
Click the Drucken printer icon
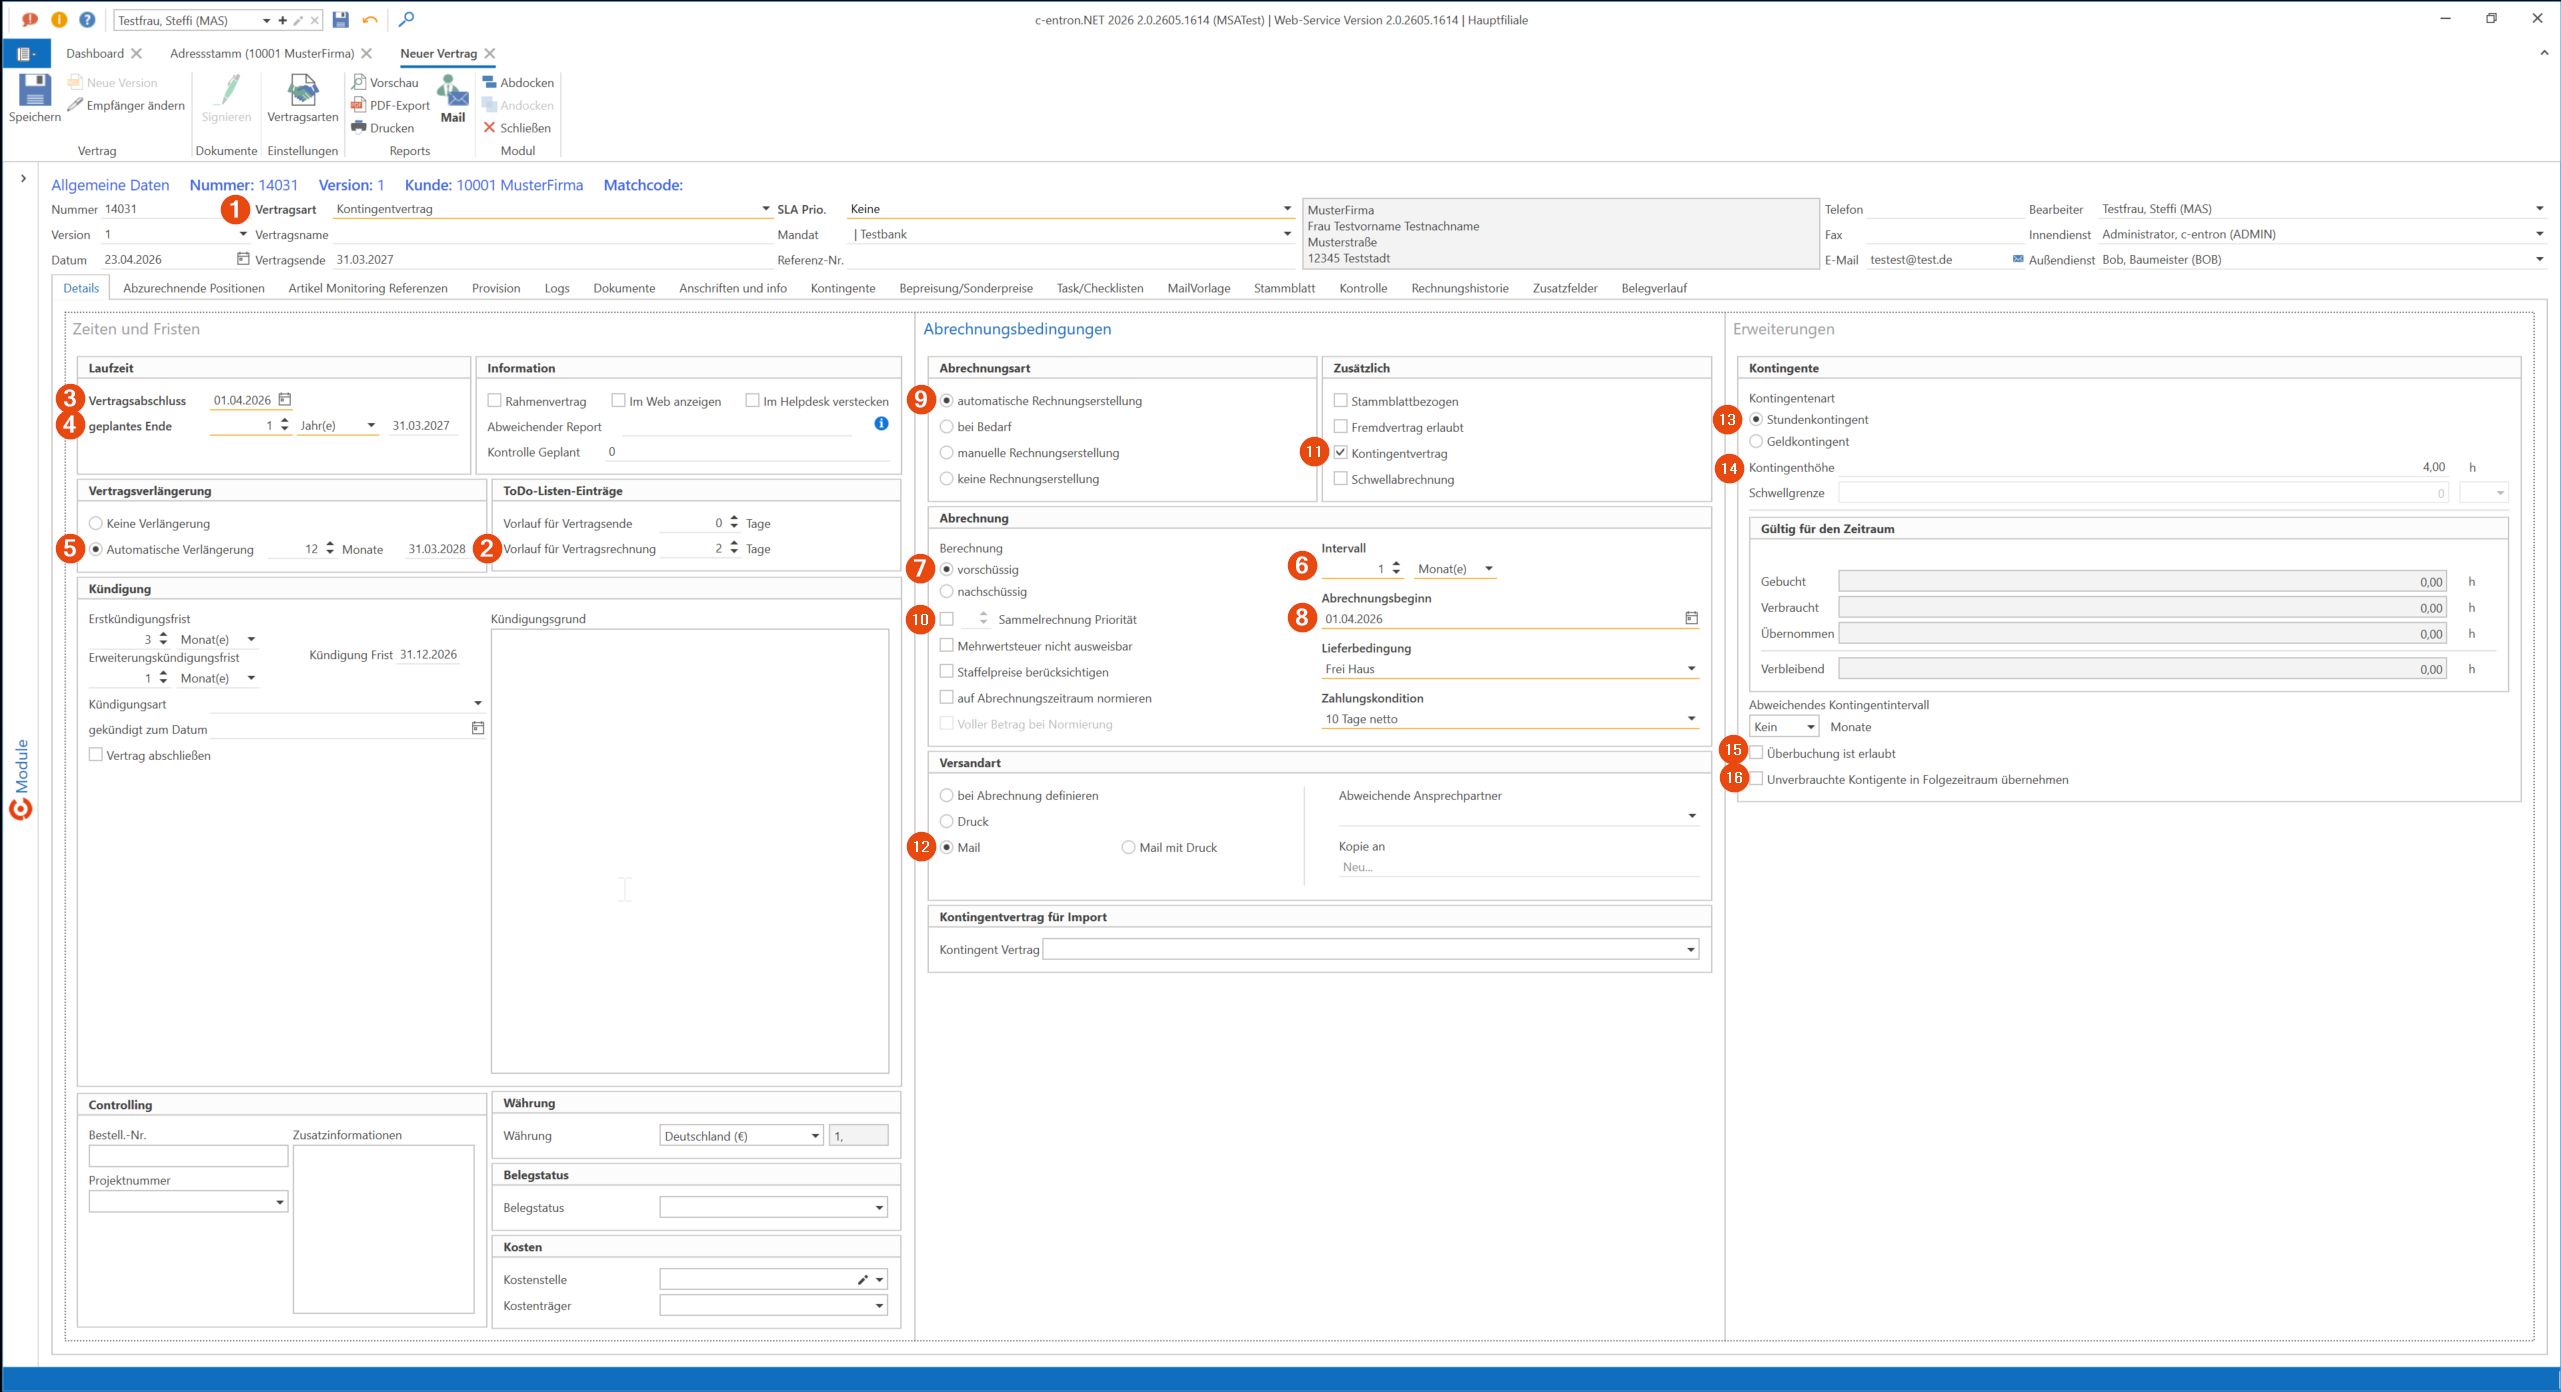[x=359, y=127]
